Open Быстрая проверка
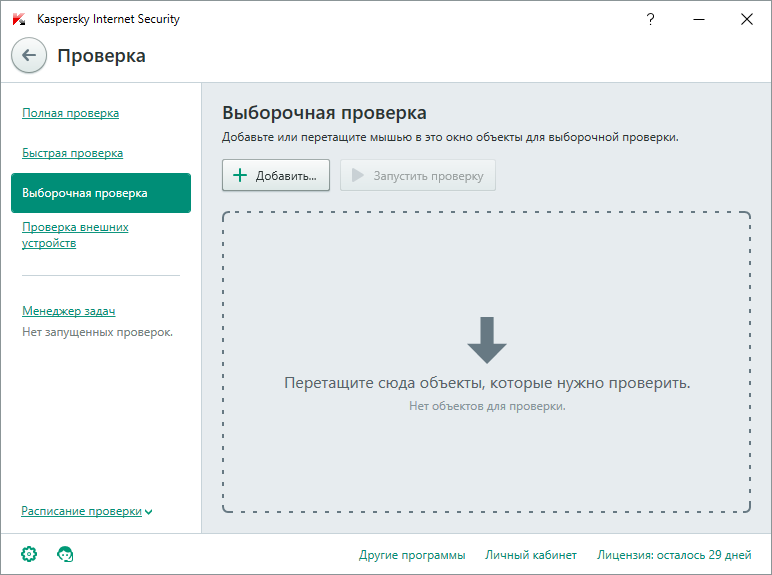772x575 pixels. [x=72, y=153]
